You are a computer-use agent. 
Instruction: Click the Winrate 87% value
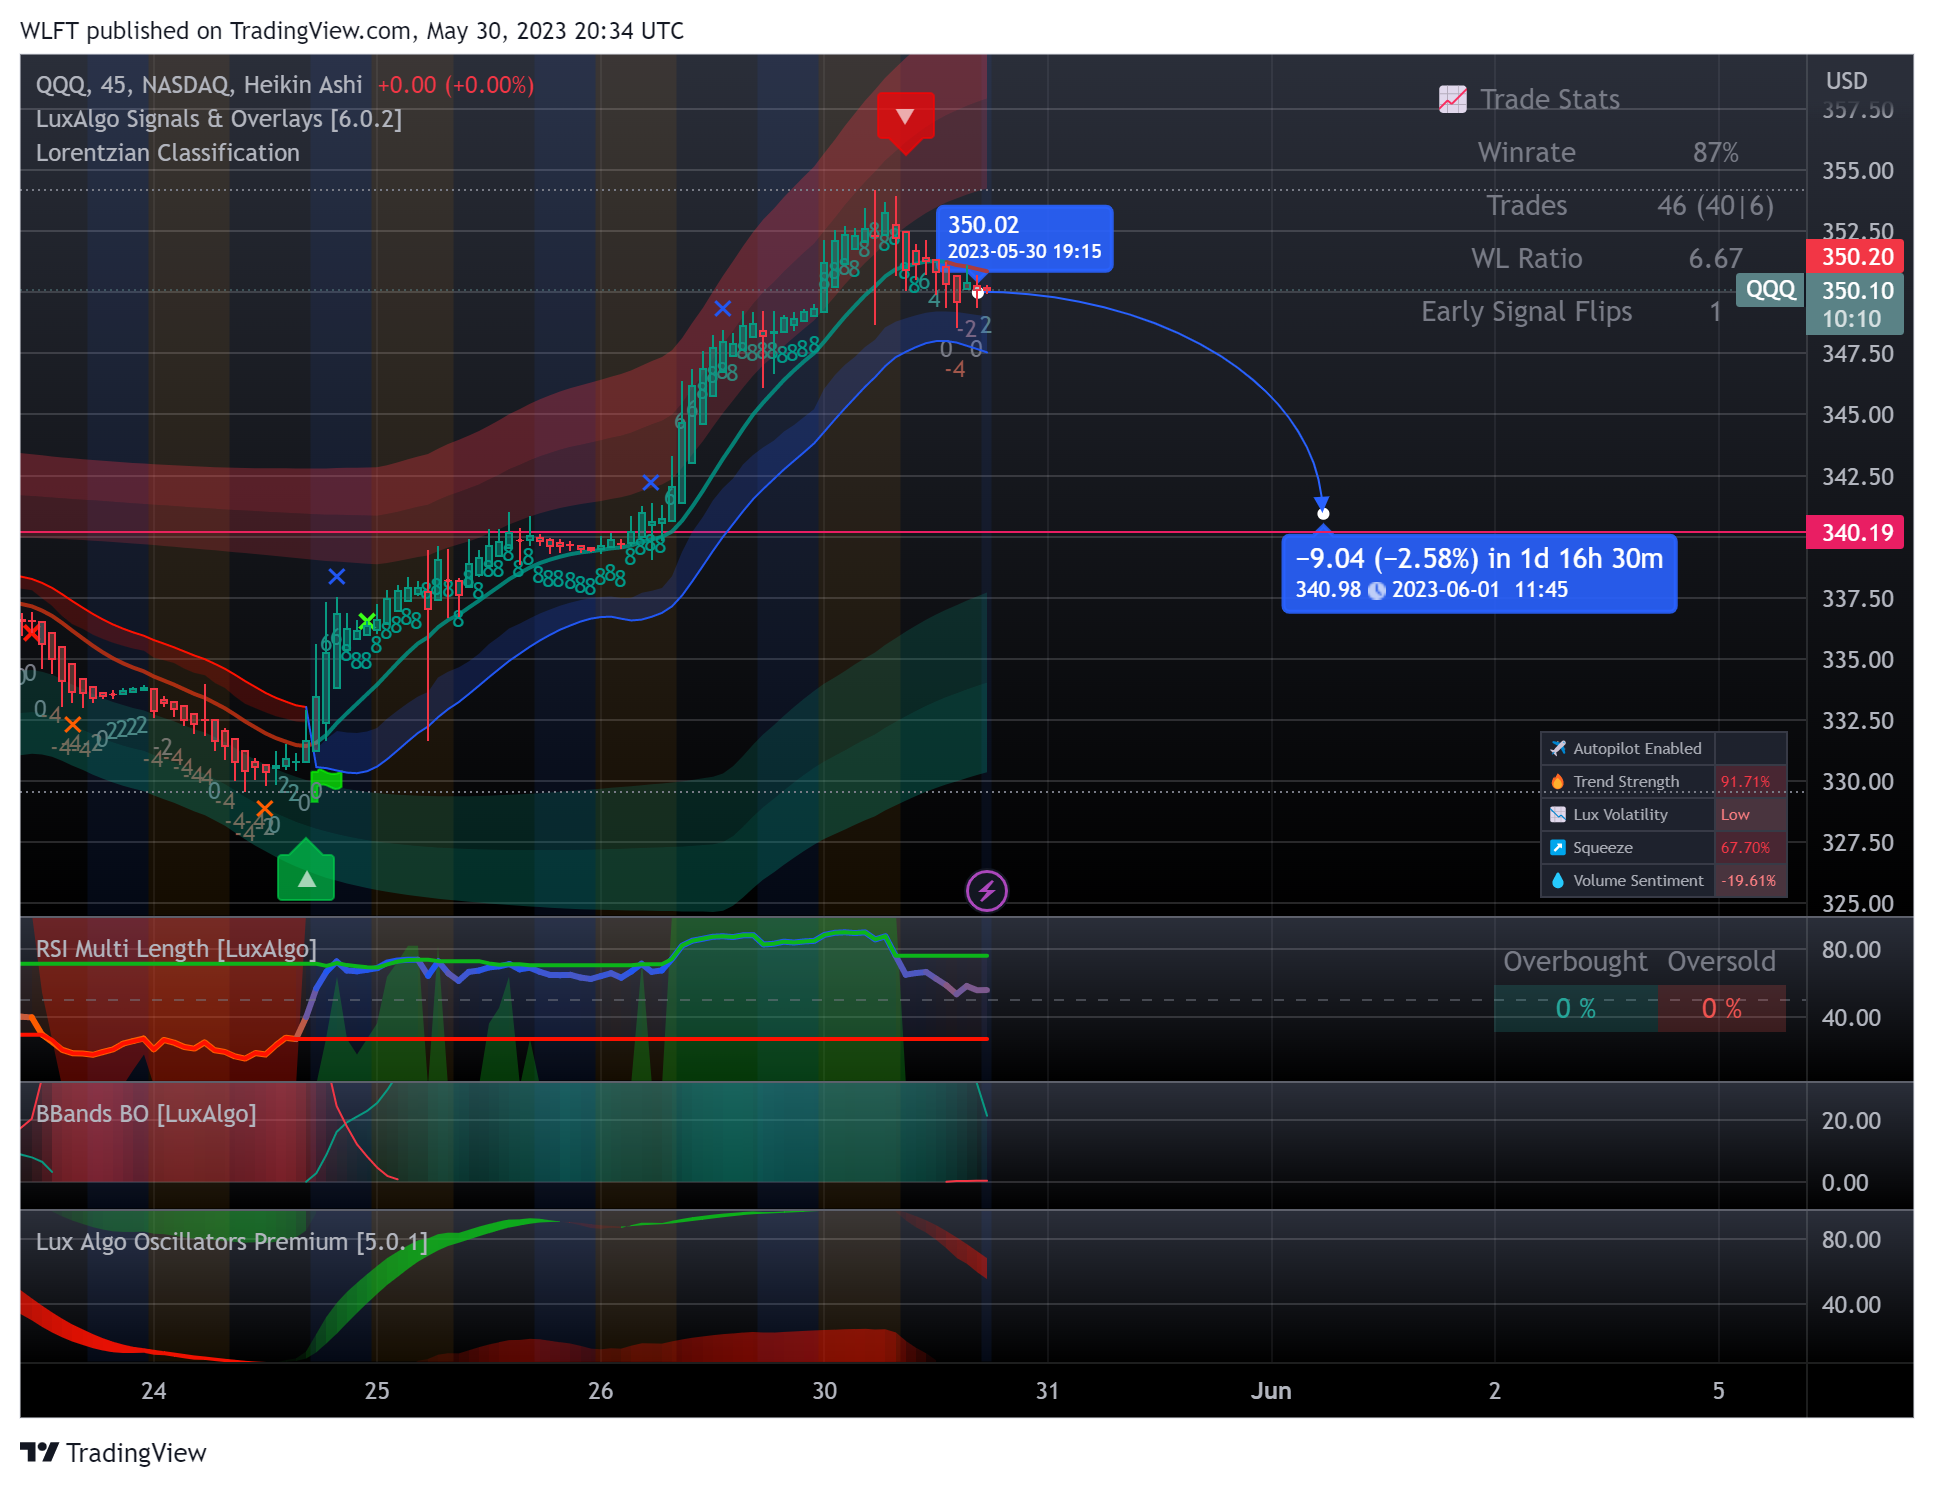click(1715, 152)
